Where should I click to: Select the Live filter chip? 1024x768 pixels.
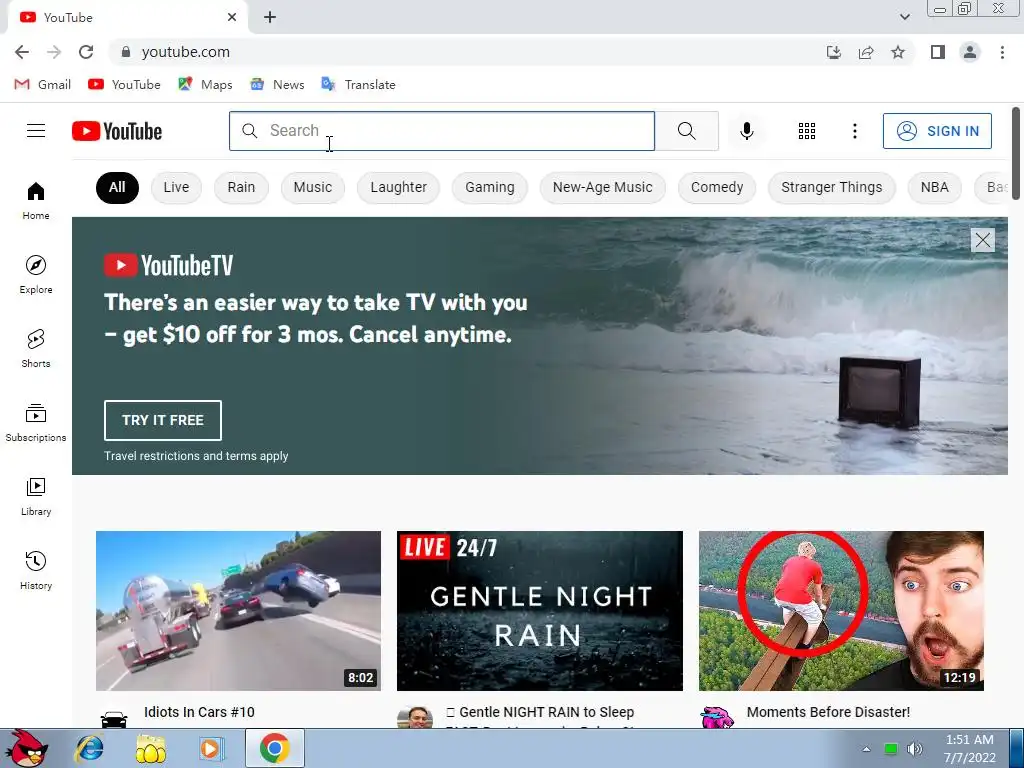pos(176,187)
